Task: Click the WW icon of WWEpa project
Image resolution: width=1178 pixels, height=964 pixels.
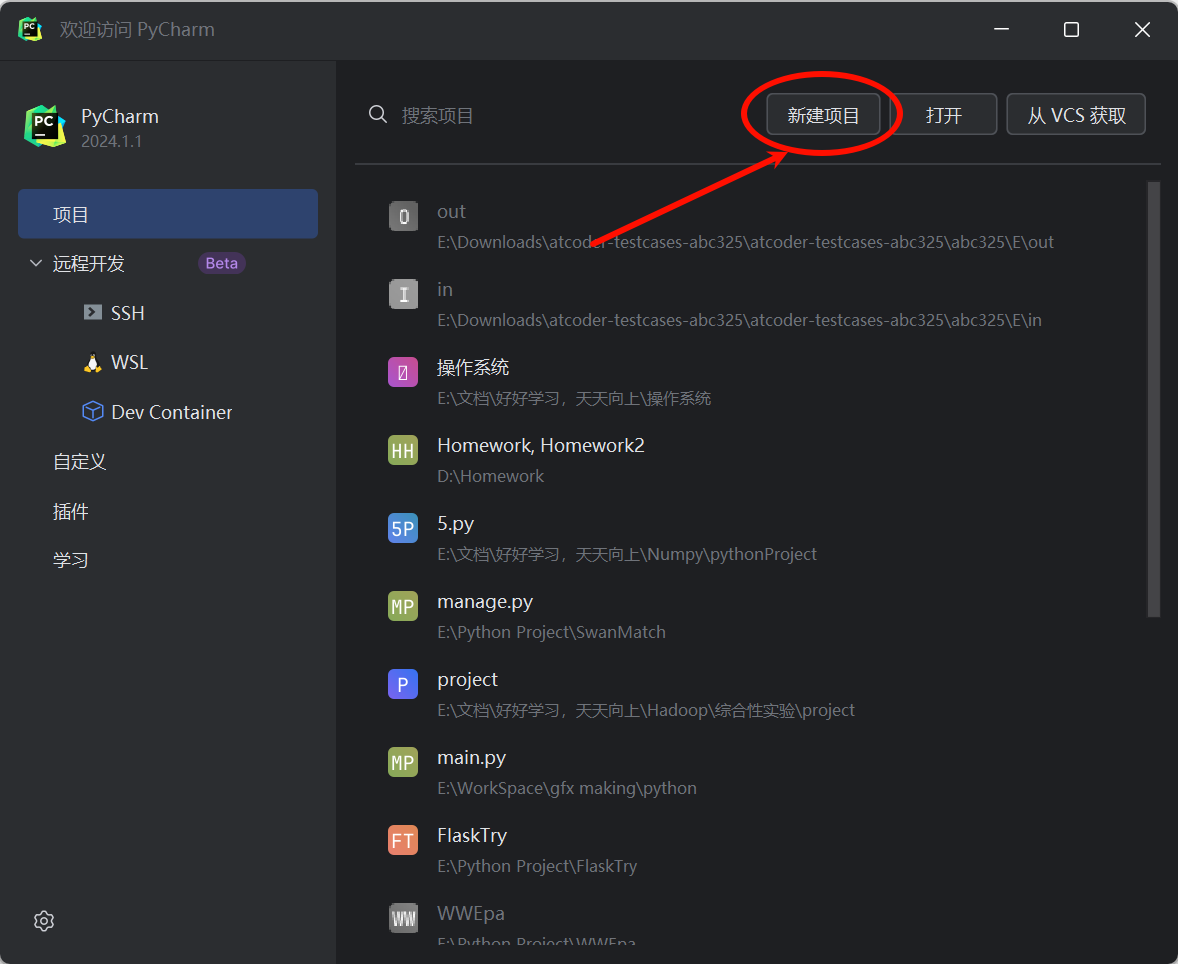Action: pyautogui.click(x=403, y=918)
